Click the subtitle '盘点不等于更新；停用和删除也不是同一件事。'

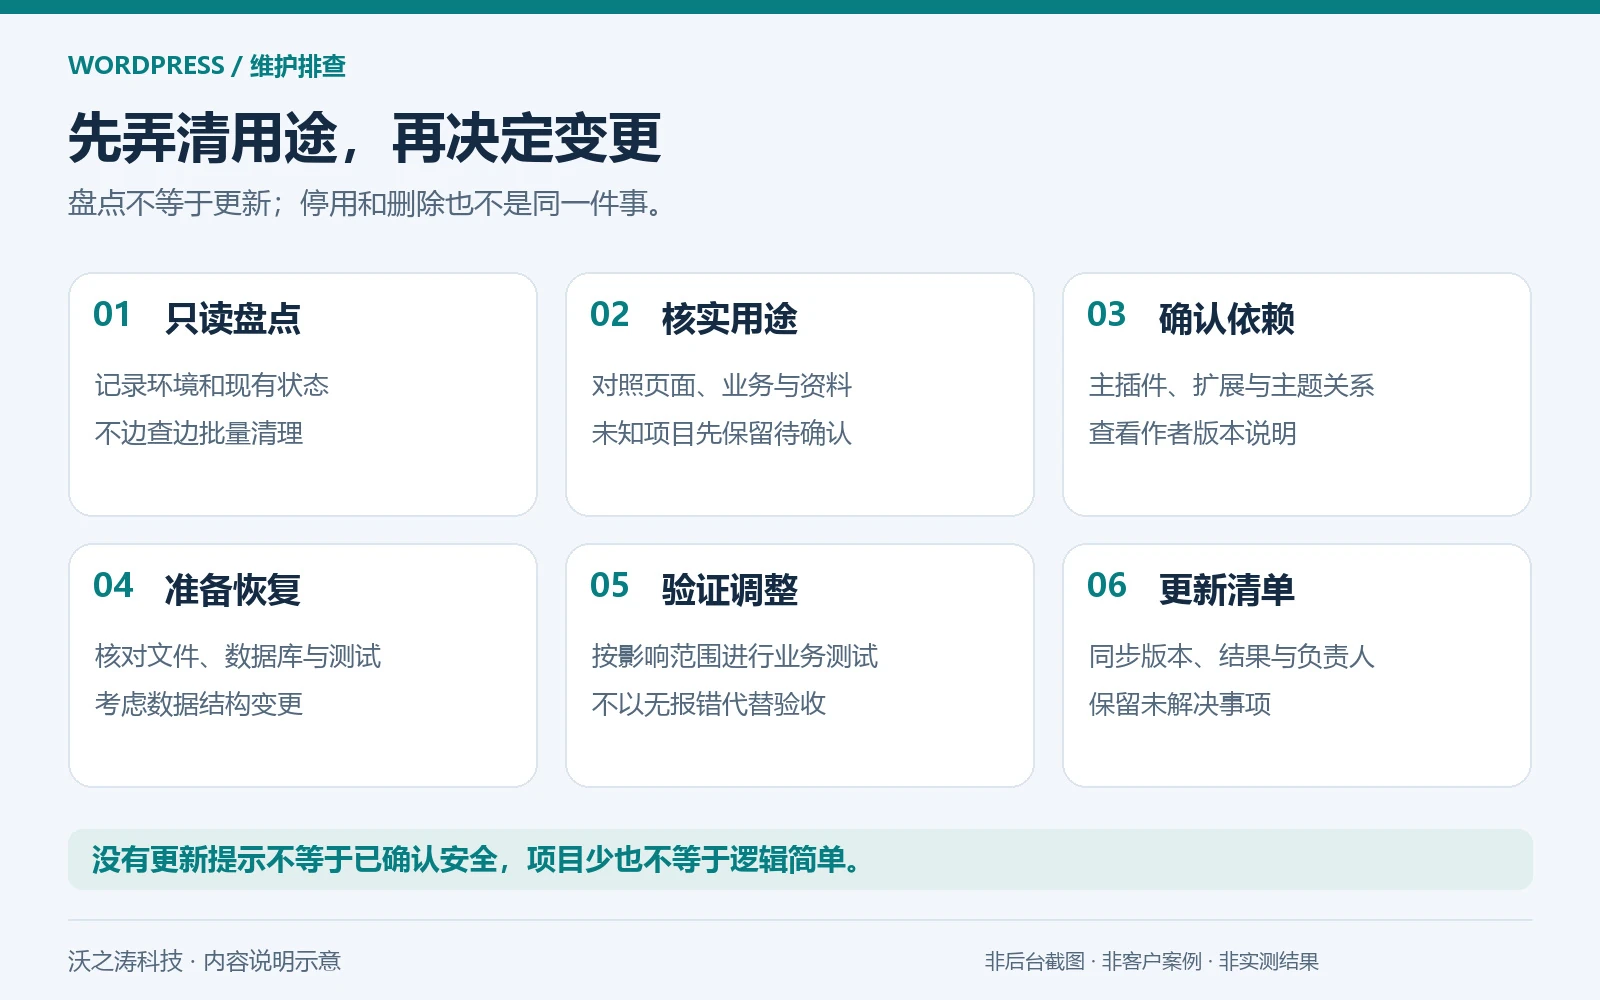click(366, 204)
